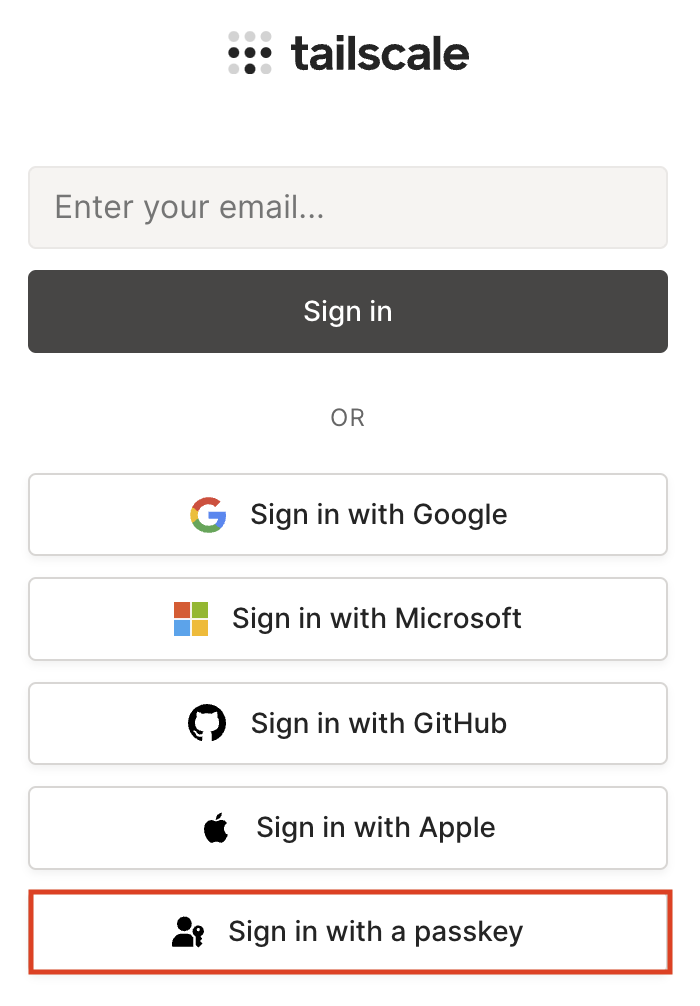Image resolution: width=700 pixels, height=1006 pixels.
Task: Click the GitHub Octocat logo icon
Action: click(208, 723)
